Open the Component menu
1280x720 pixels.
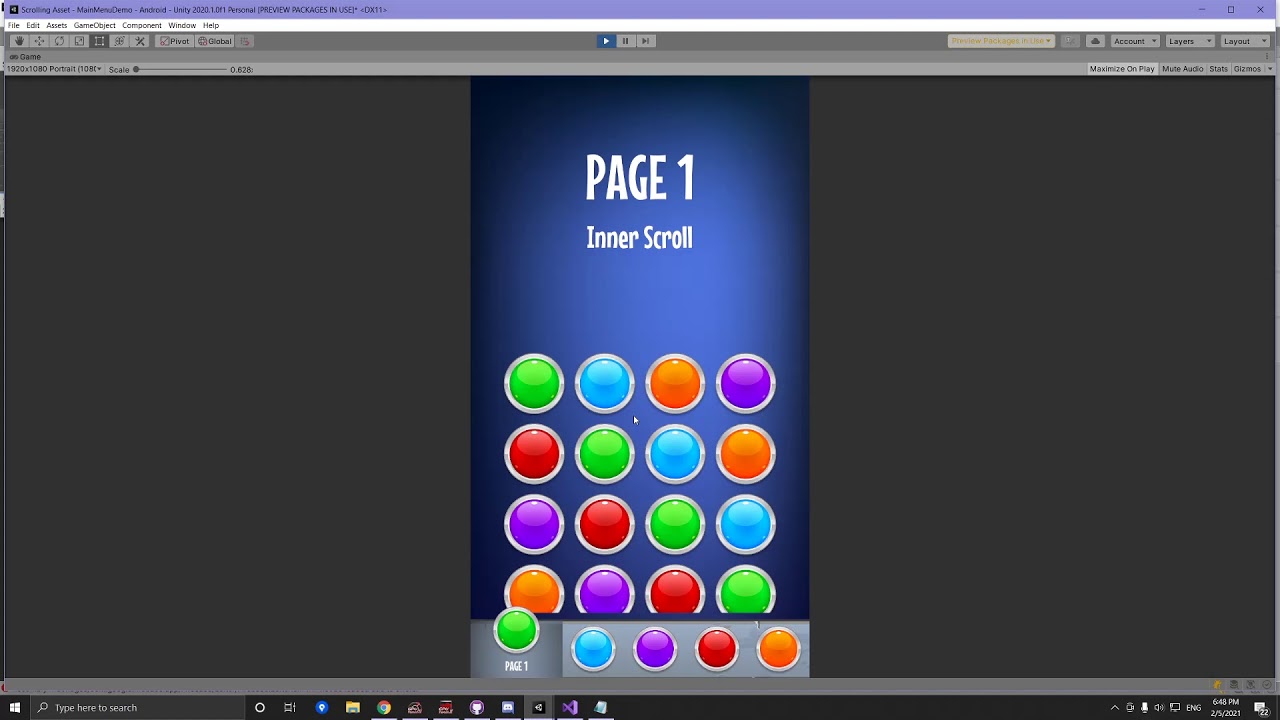[142, 25]
